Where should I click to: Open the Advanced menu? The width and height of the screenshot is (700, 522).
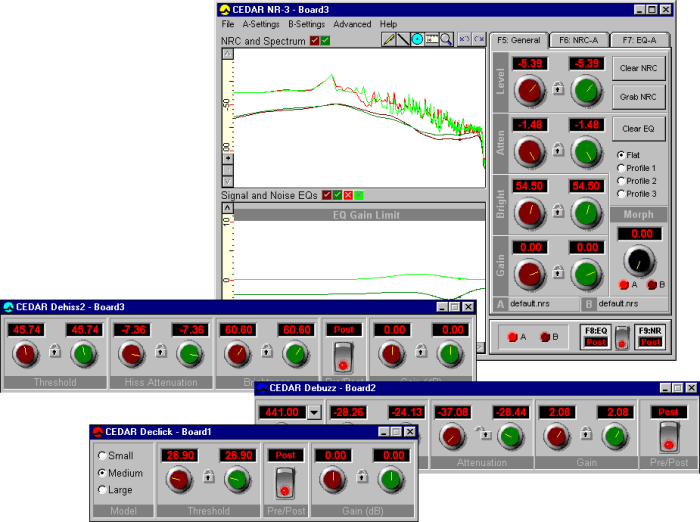tap(352, 24)
